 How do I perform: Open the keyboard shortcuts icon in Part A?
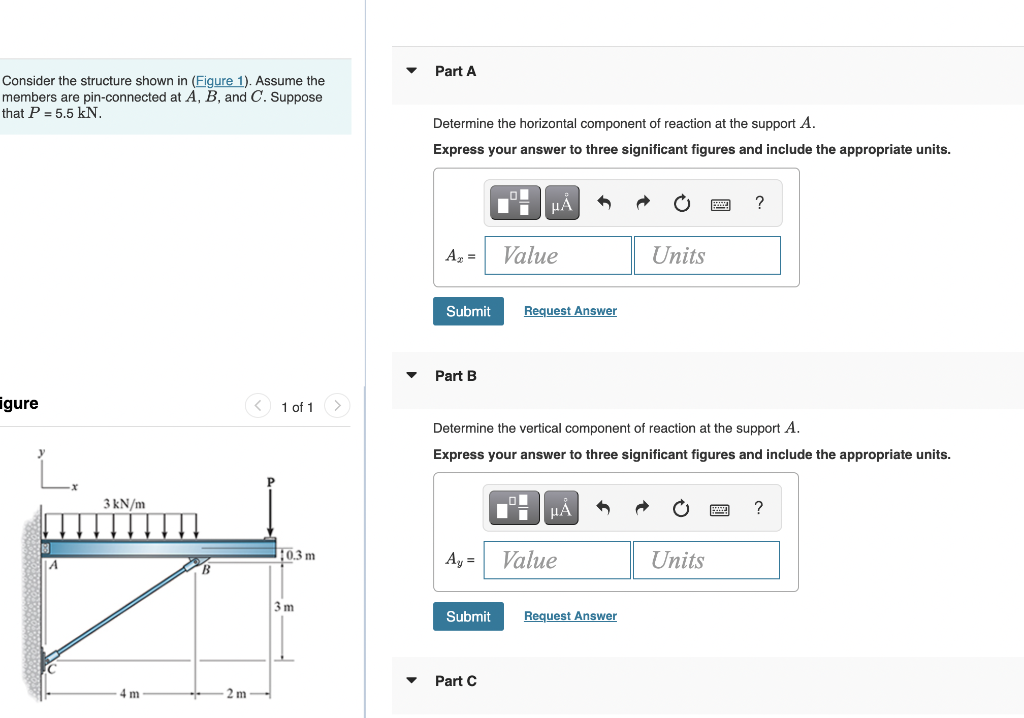tap(721, 202)
